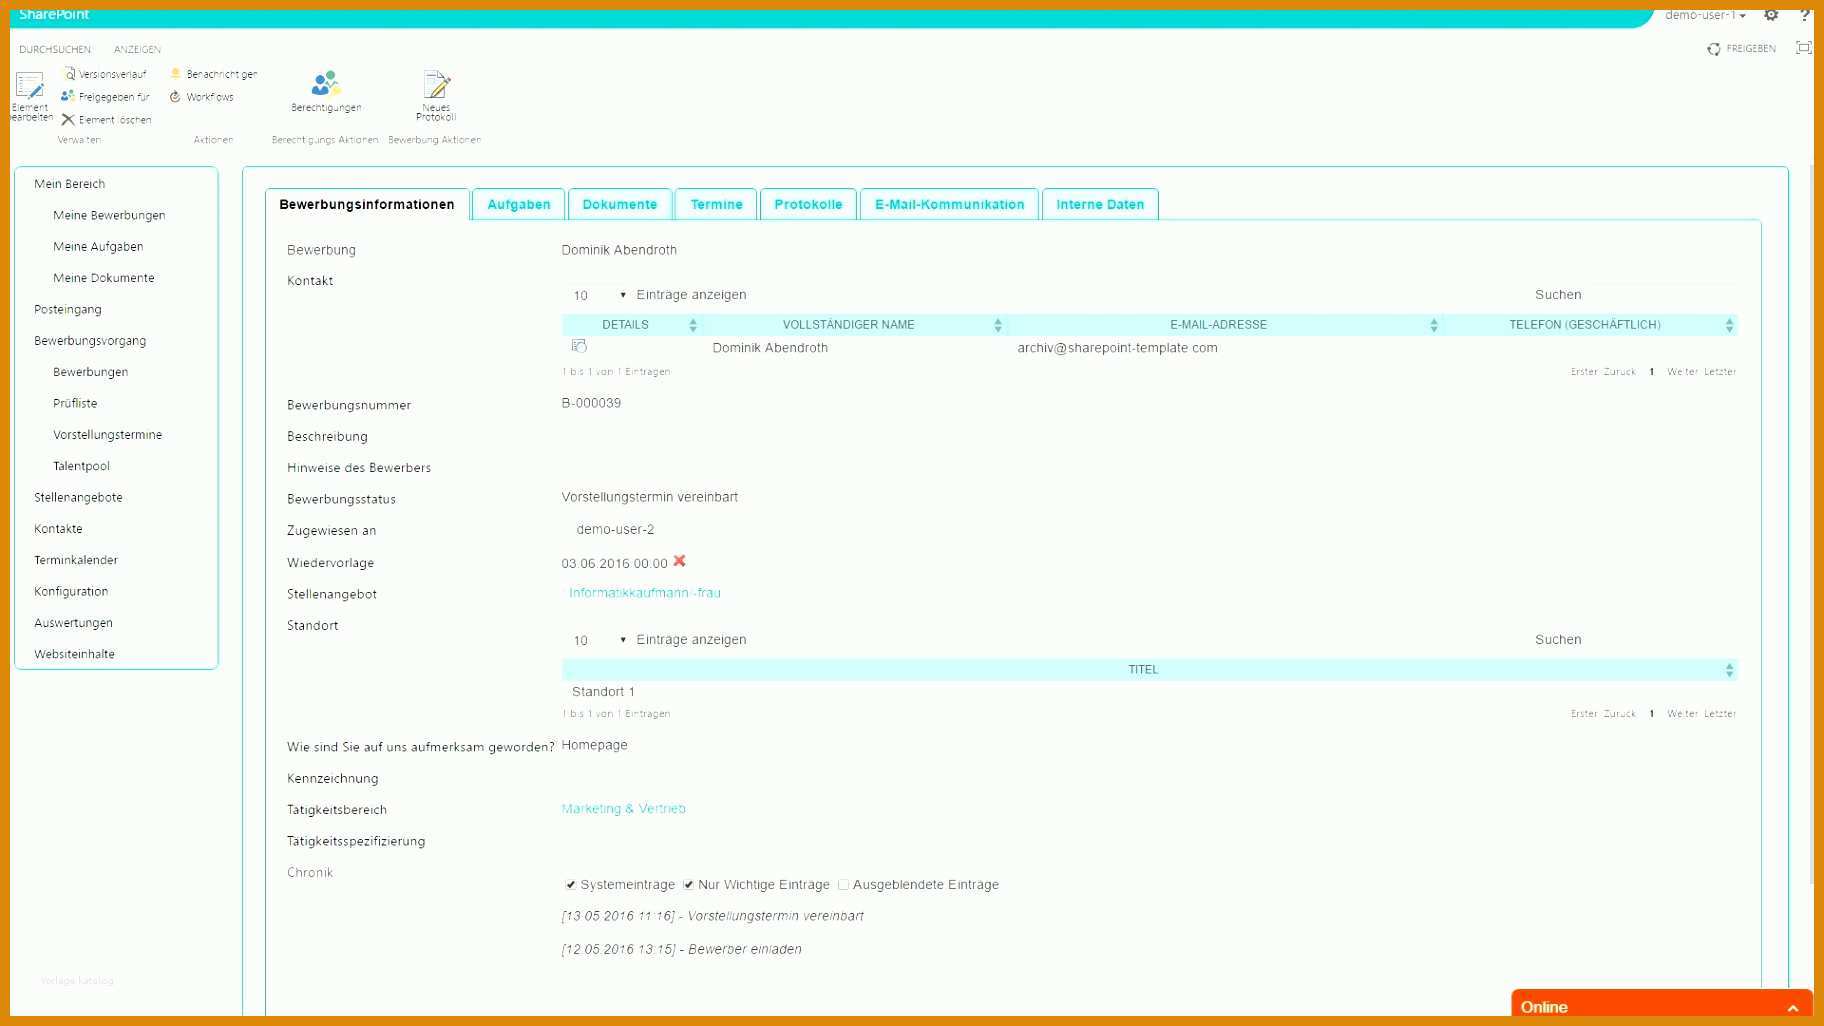This screenshot has width=1824, height=1026.
Task: Expand the demo-user-1 account menu
Action: 1705,15
